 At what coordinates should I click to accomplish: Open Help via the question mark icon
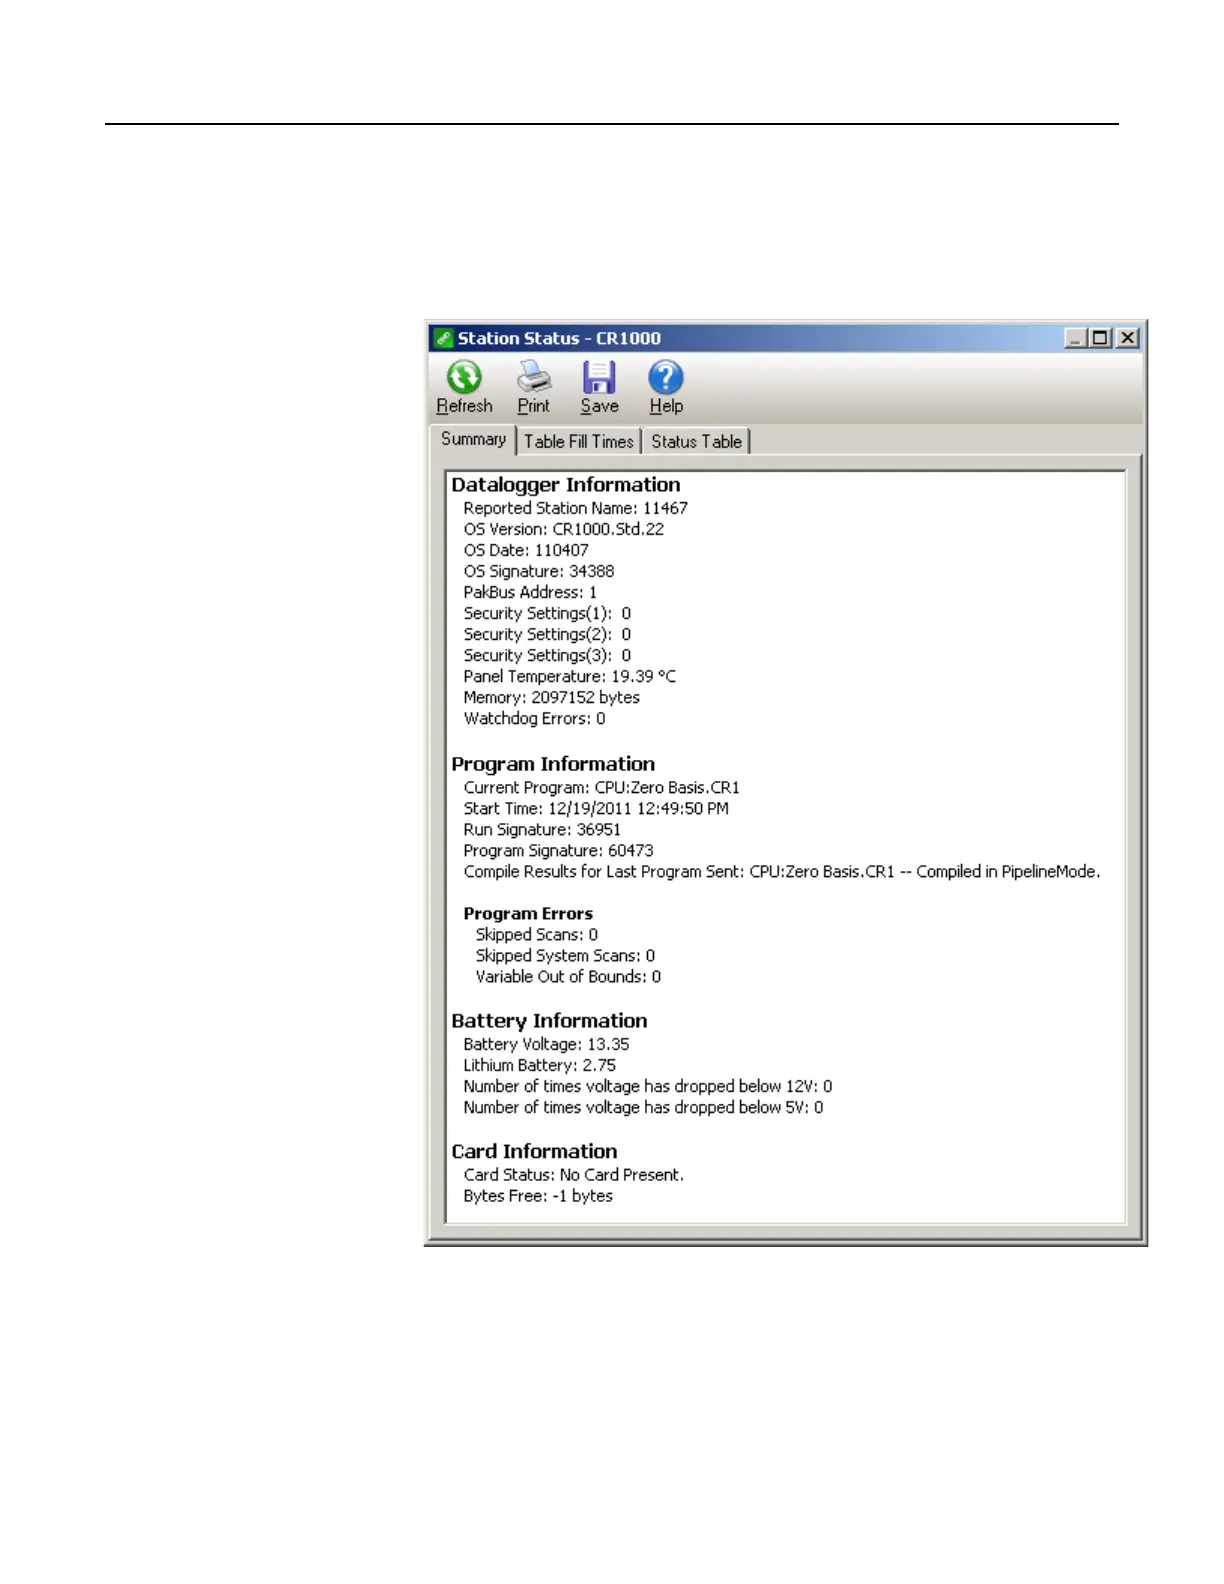click(x=666, y=378)
